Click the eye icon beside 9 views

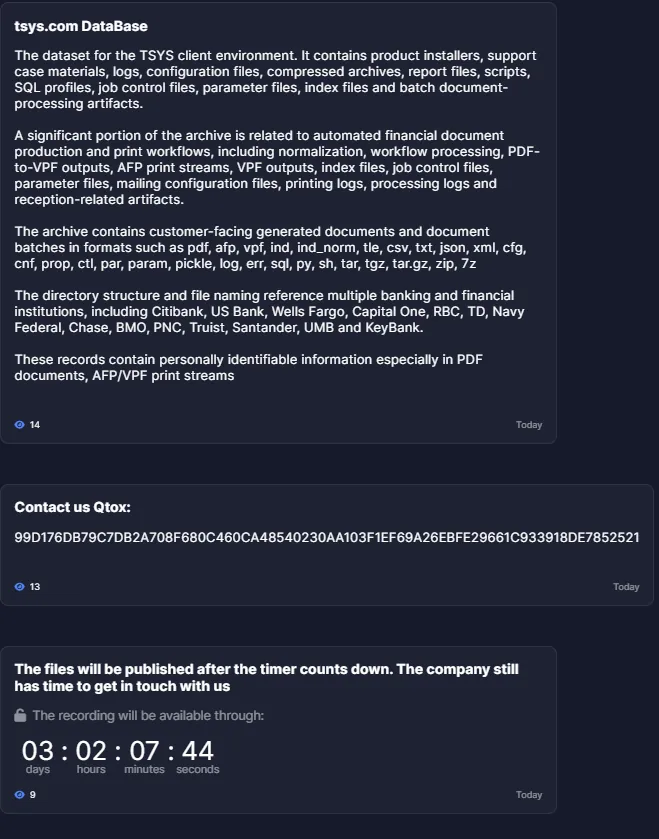(x=20, y=795)
